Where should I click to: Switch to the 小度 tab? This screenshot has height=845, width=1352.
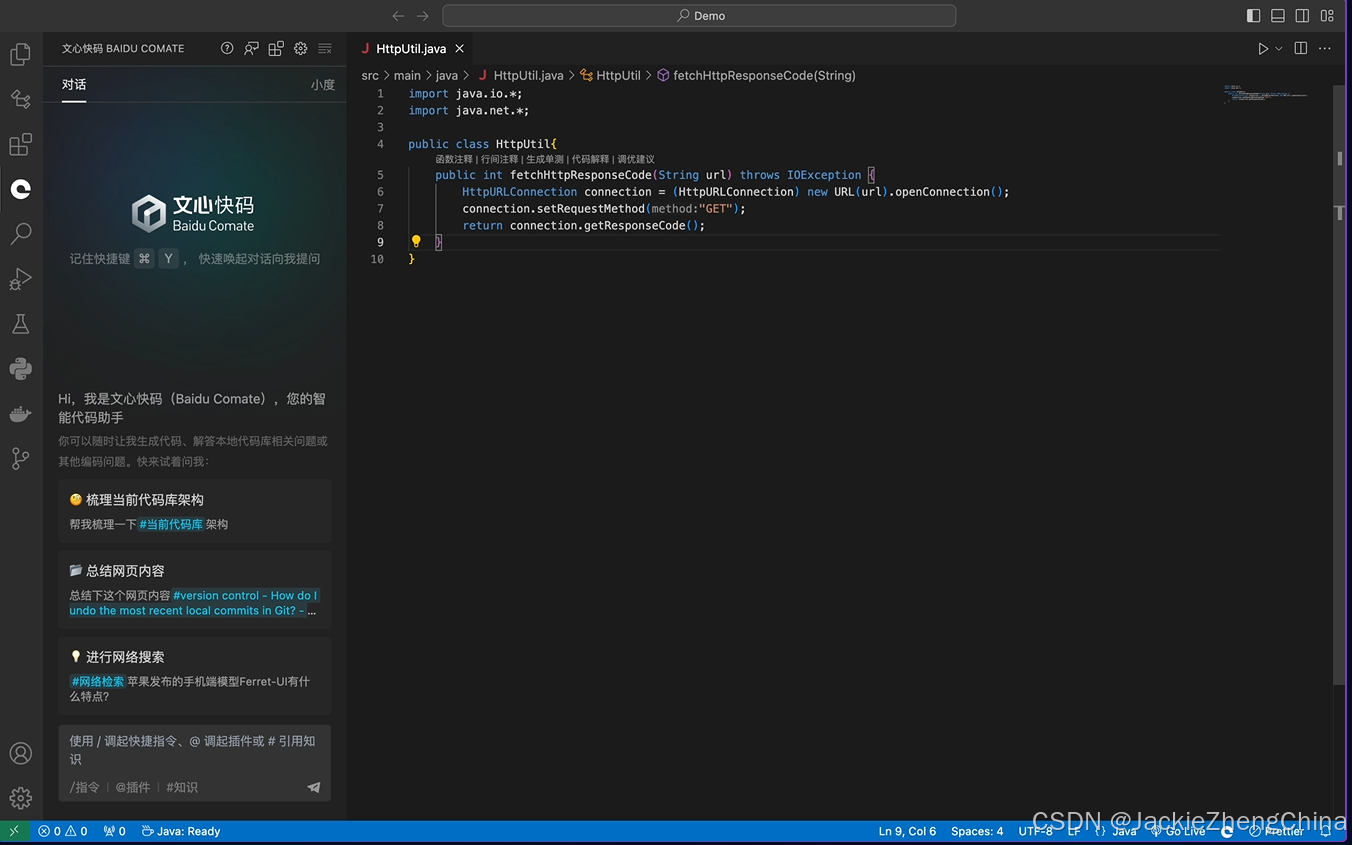[323, 85]
